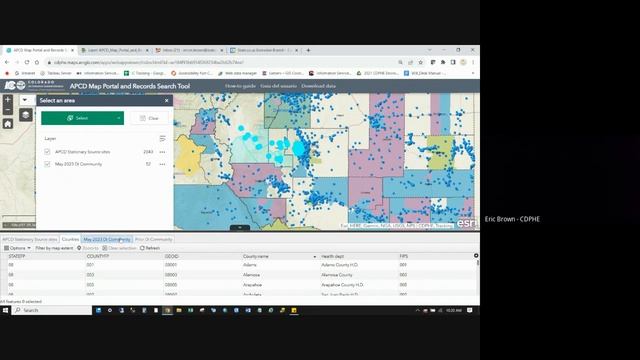The image size is (640, 360).
Task: Zoom out on the map
Action: tap(8, 110)
